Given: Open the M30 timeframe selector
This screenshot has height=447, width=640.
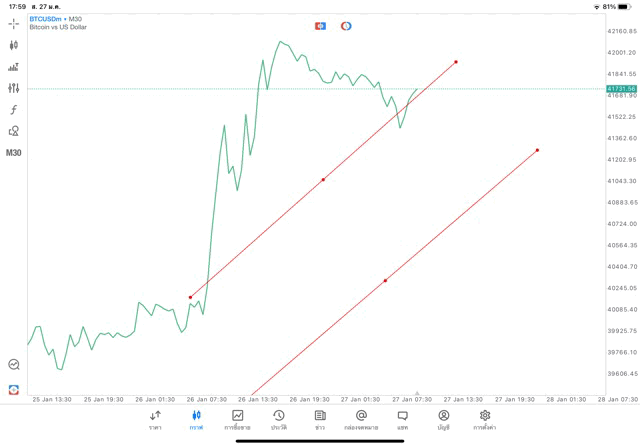Looking at the screenshot, I should 14,153.
